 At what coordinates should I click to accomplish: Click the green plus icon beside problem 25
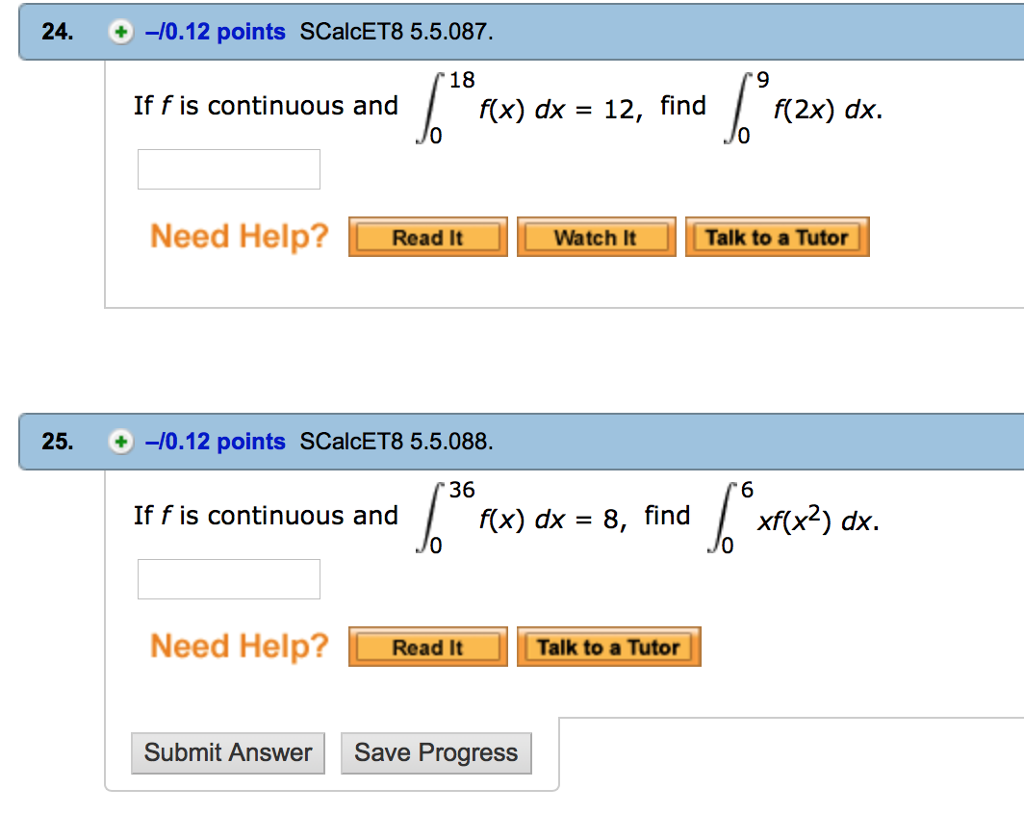point(120,441)
